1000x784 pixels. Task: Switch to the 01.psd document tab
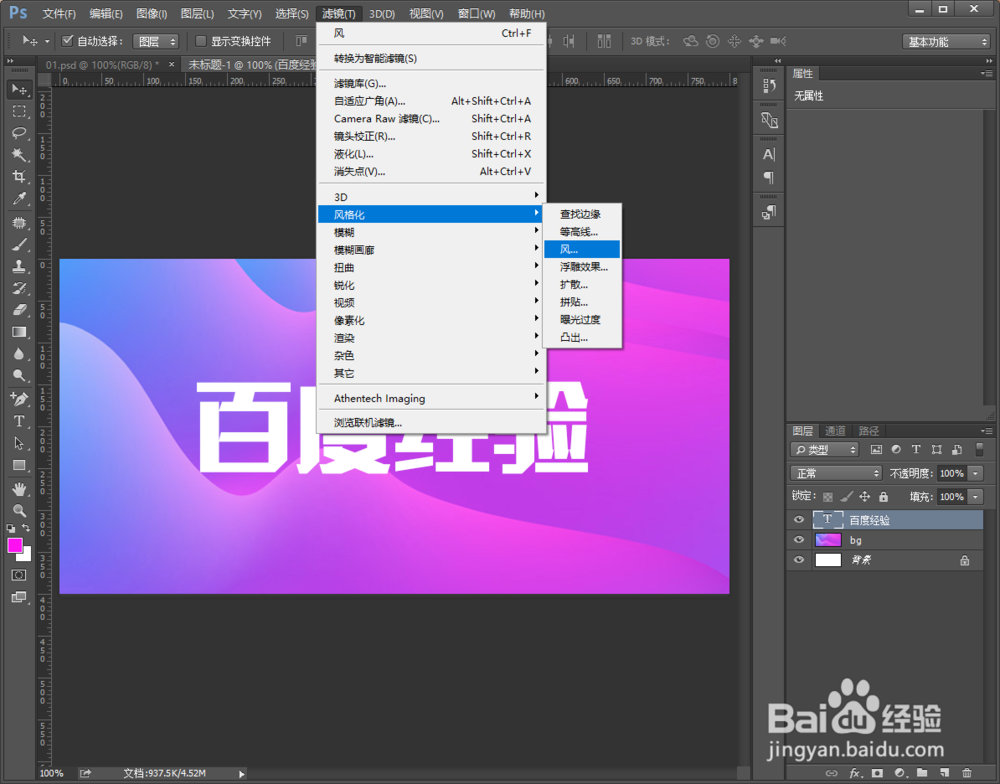coord(102,64)
